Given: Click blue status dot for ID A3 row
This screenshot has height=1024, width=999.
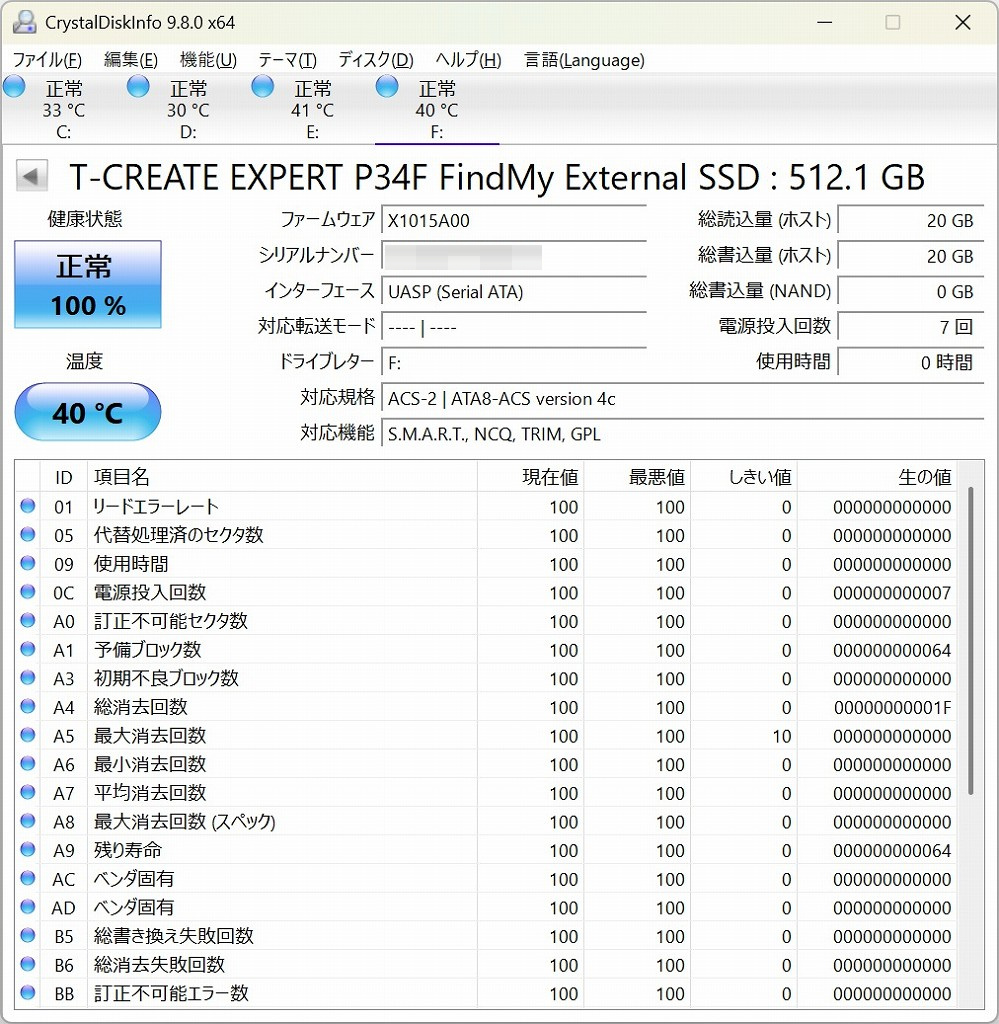Looking at the screenshot, I should click(x=27, y=678).
